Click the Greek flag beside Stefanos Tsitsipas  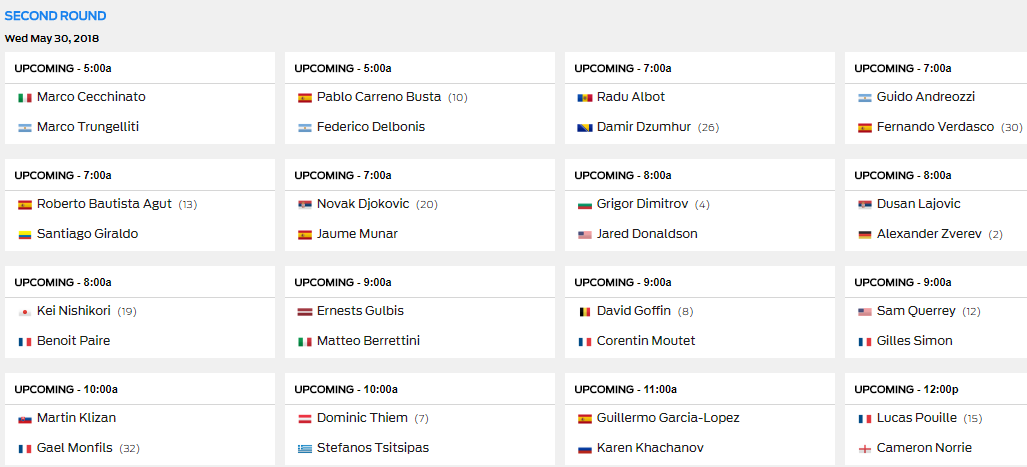coord(305,449)
